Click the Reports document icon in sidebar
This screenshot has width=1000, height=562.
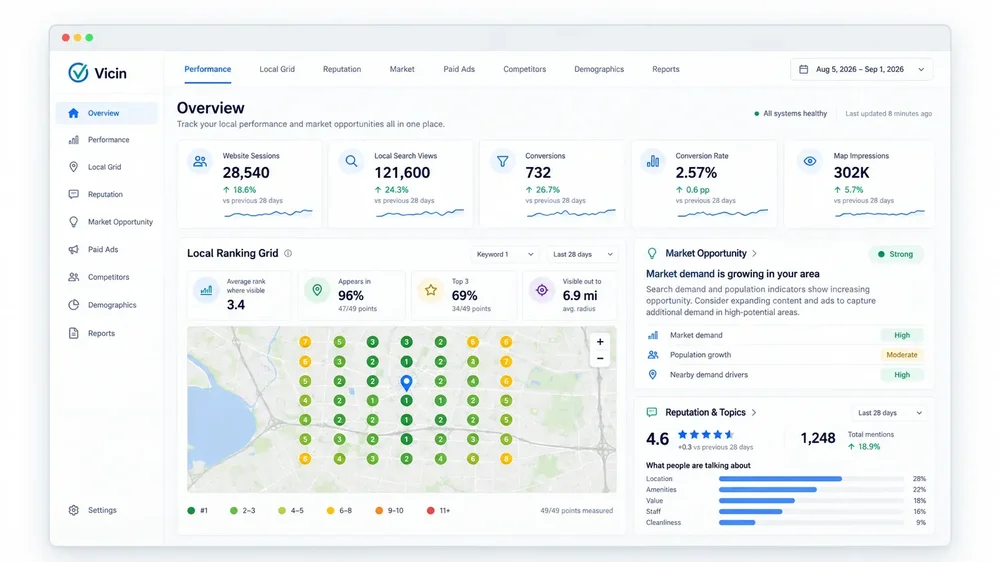click(x=73, y=333)
